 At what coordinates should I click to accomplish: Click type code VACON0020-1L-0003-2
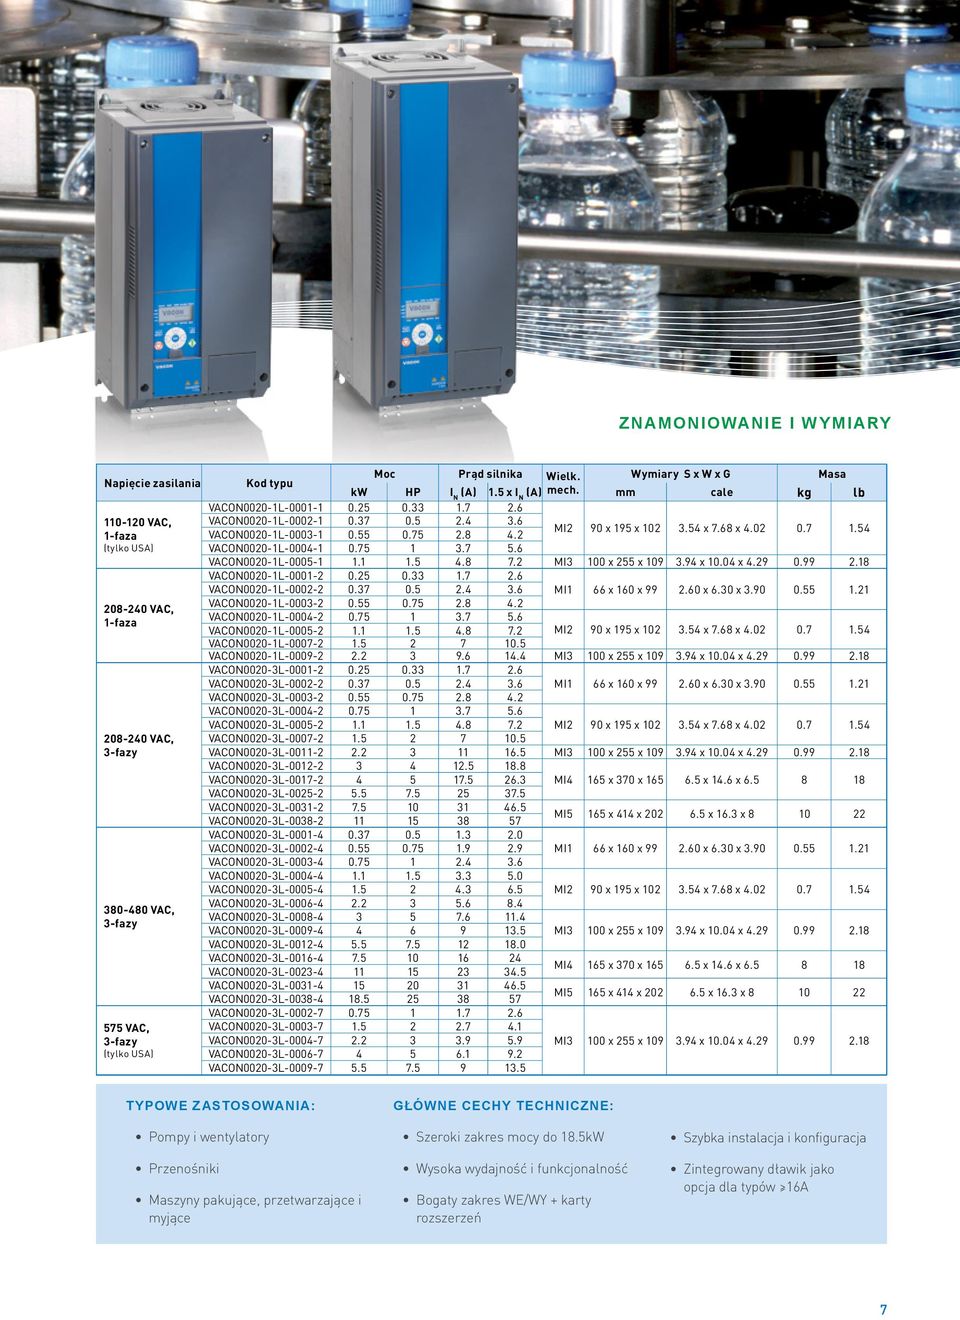pyautogui.click(x=266, y=603)
